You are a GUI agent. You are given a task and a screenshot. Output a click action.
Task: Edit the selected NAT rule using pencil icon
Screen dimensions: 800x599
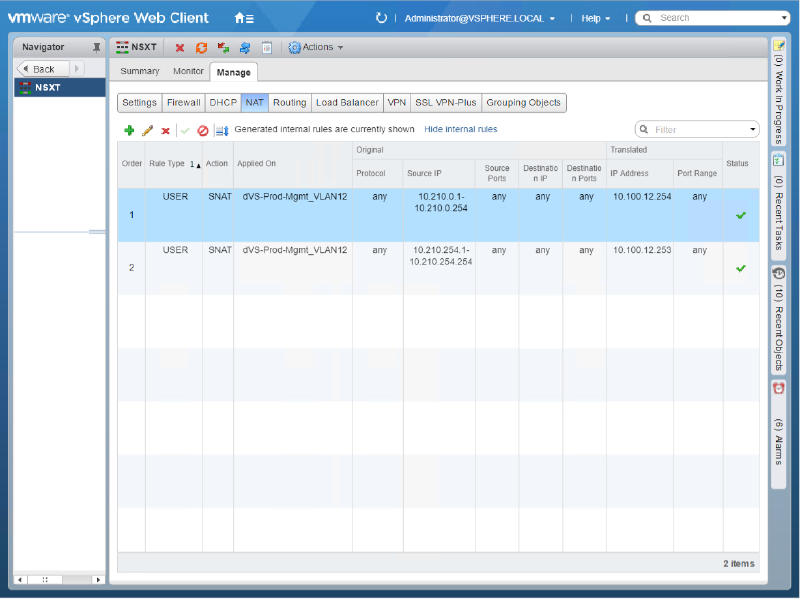click(146, 129)
